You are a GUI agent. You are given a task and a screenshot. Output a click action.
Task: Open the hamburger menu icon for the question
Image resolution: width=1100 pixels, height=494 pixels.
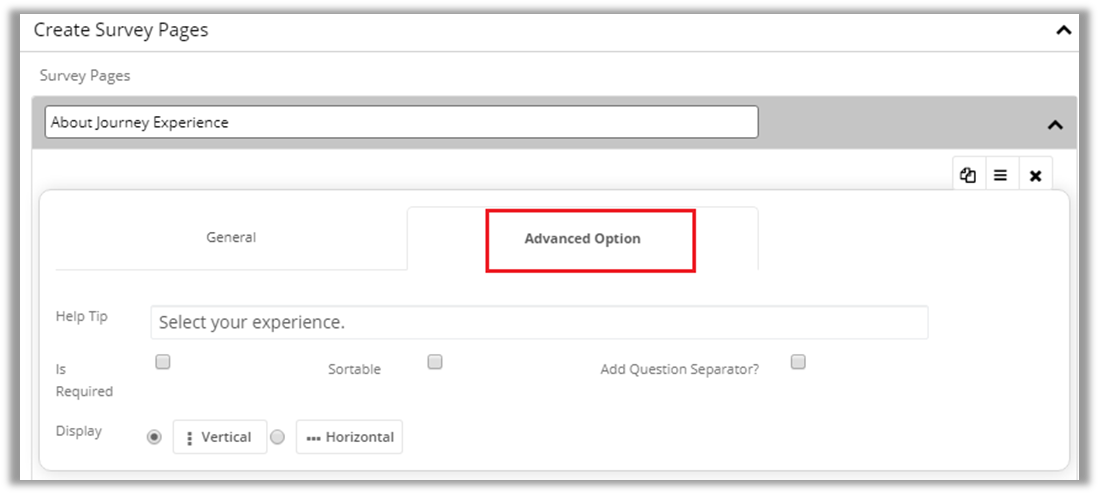[1000, 175]
